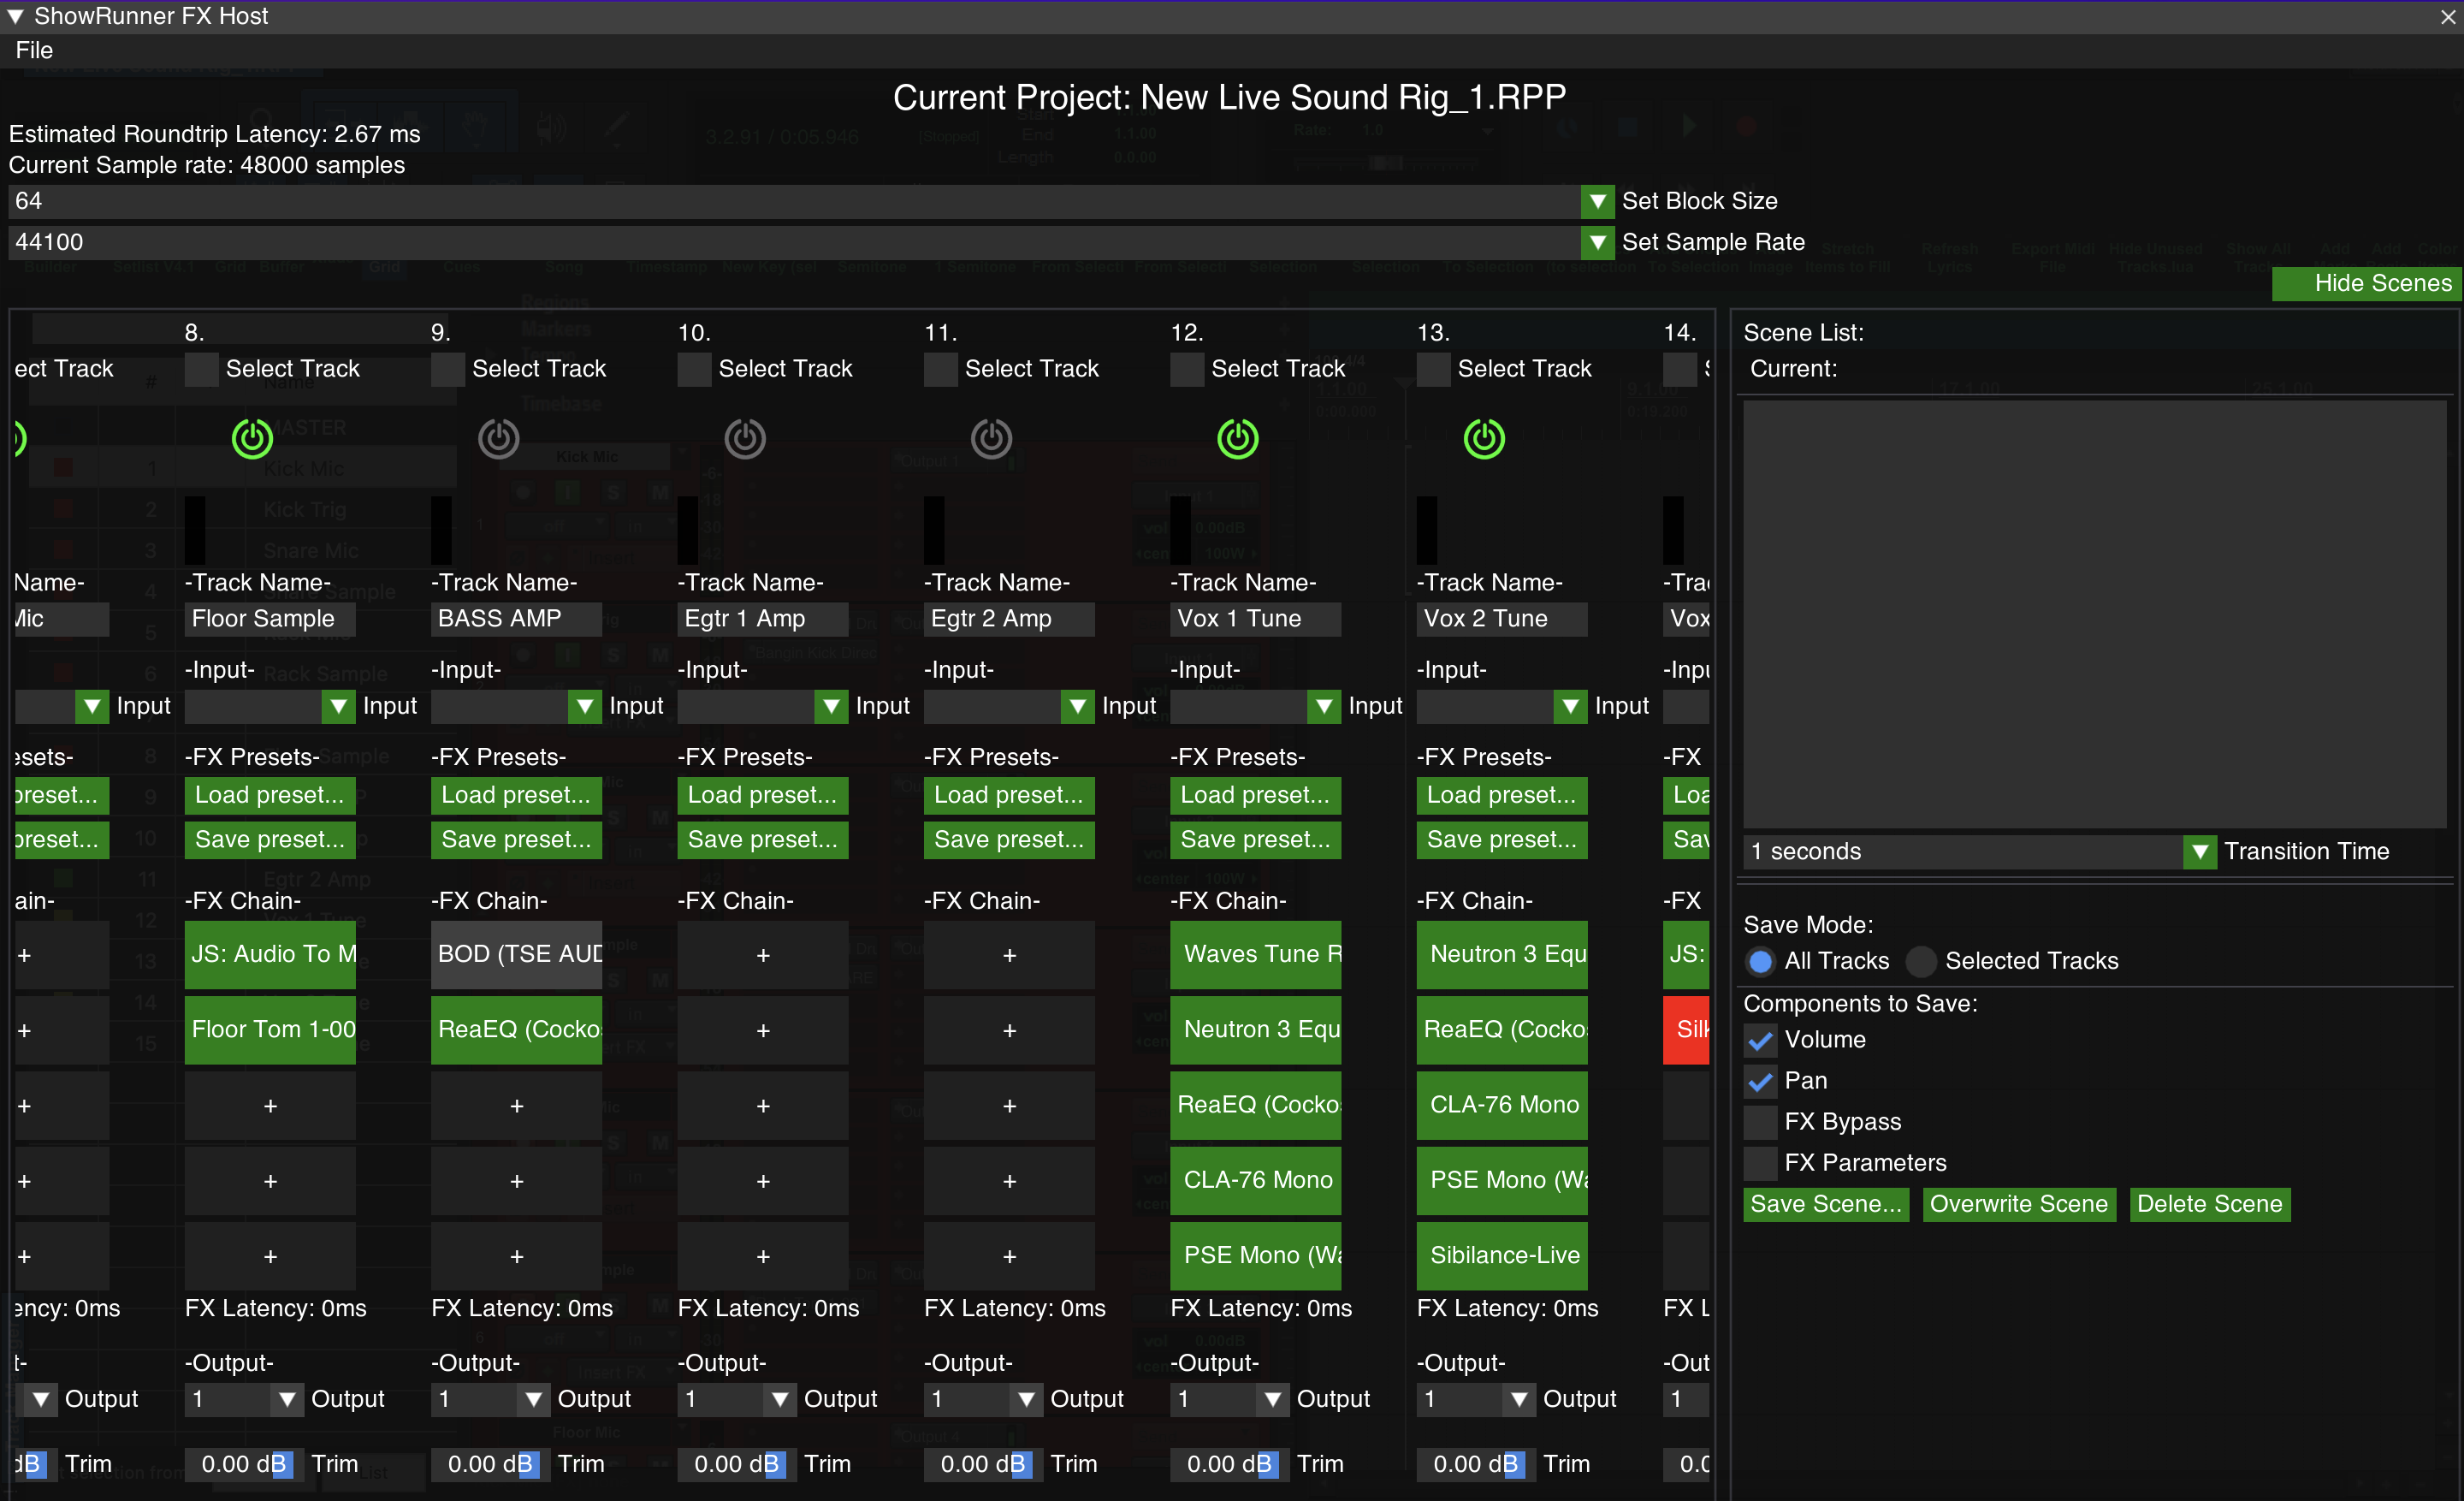
Task: Turn on Egtr 2 Amp power icon
Action: click(991, 438)
